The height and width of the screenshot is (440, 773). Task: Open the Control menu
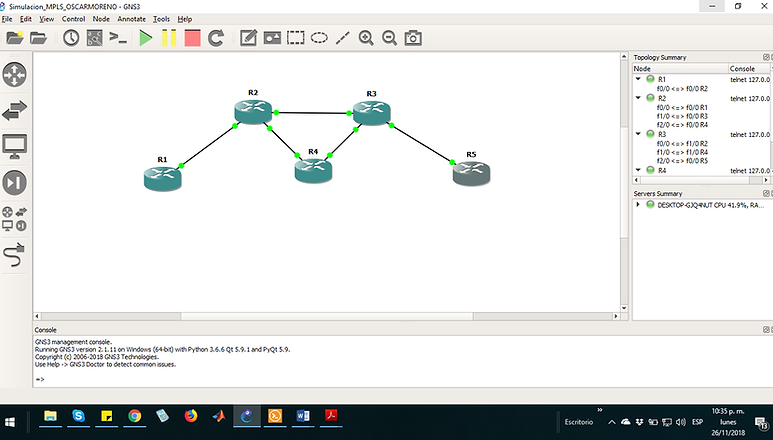click(x=73, y=19)
